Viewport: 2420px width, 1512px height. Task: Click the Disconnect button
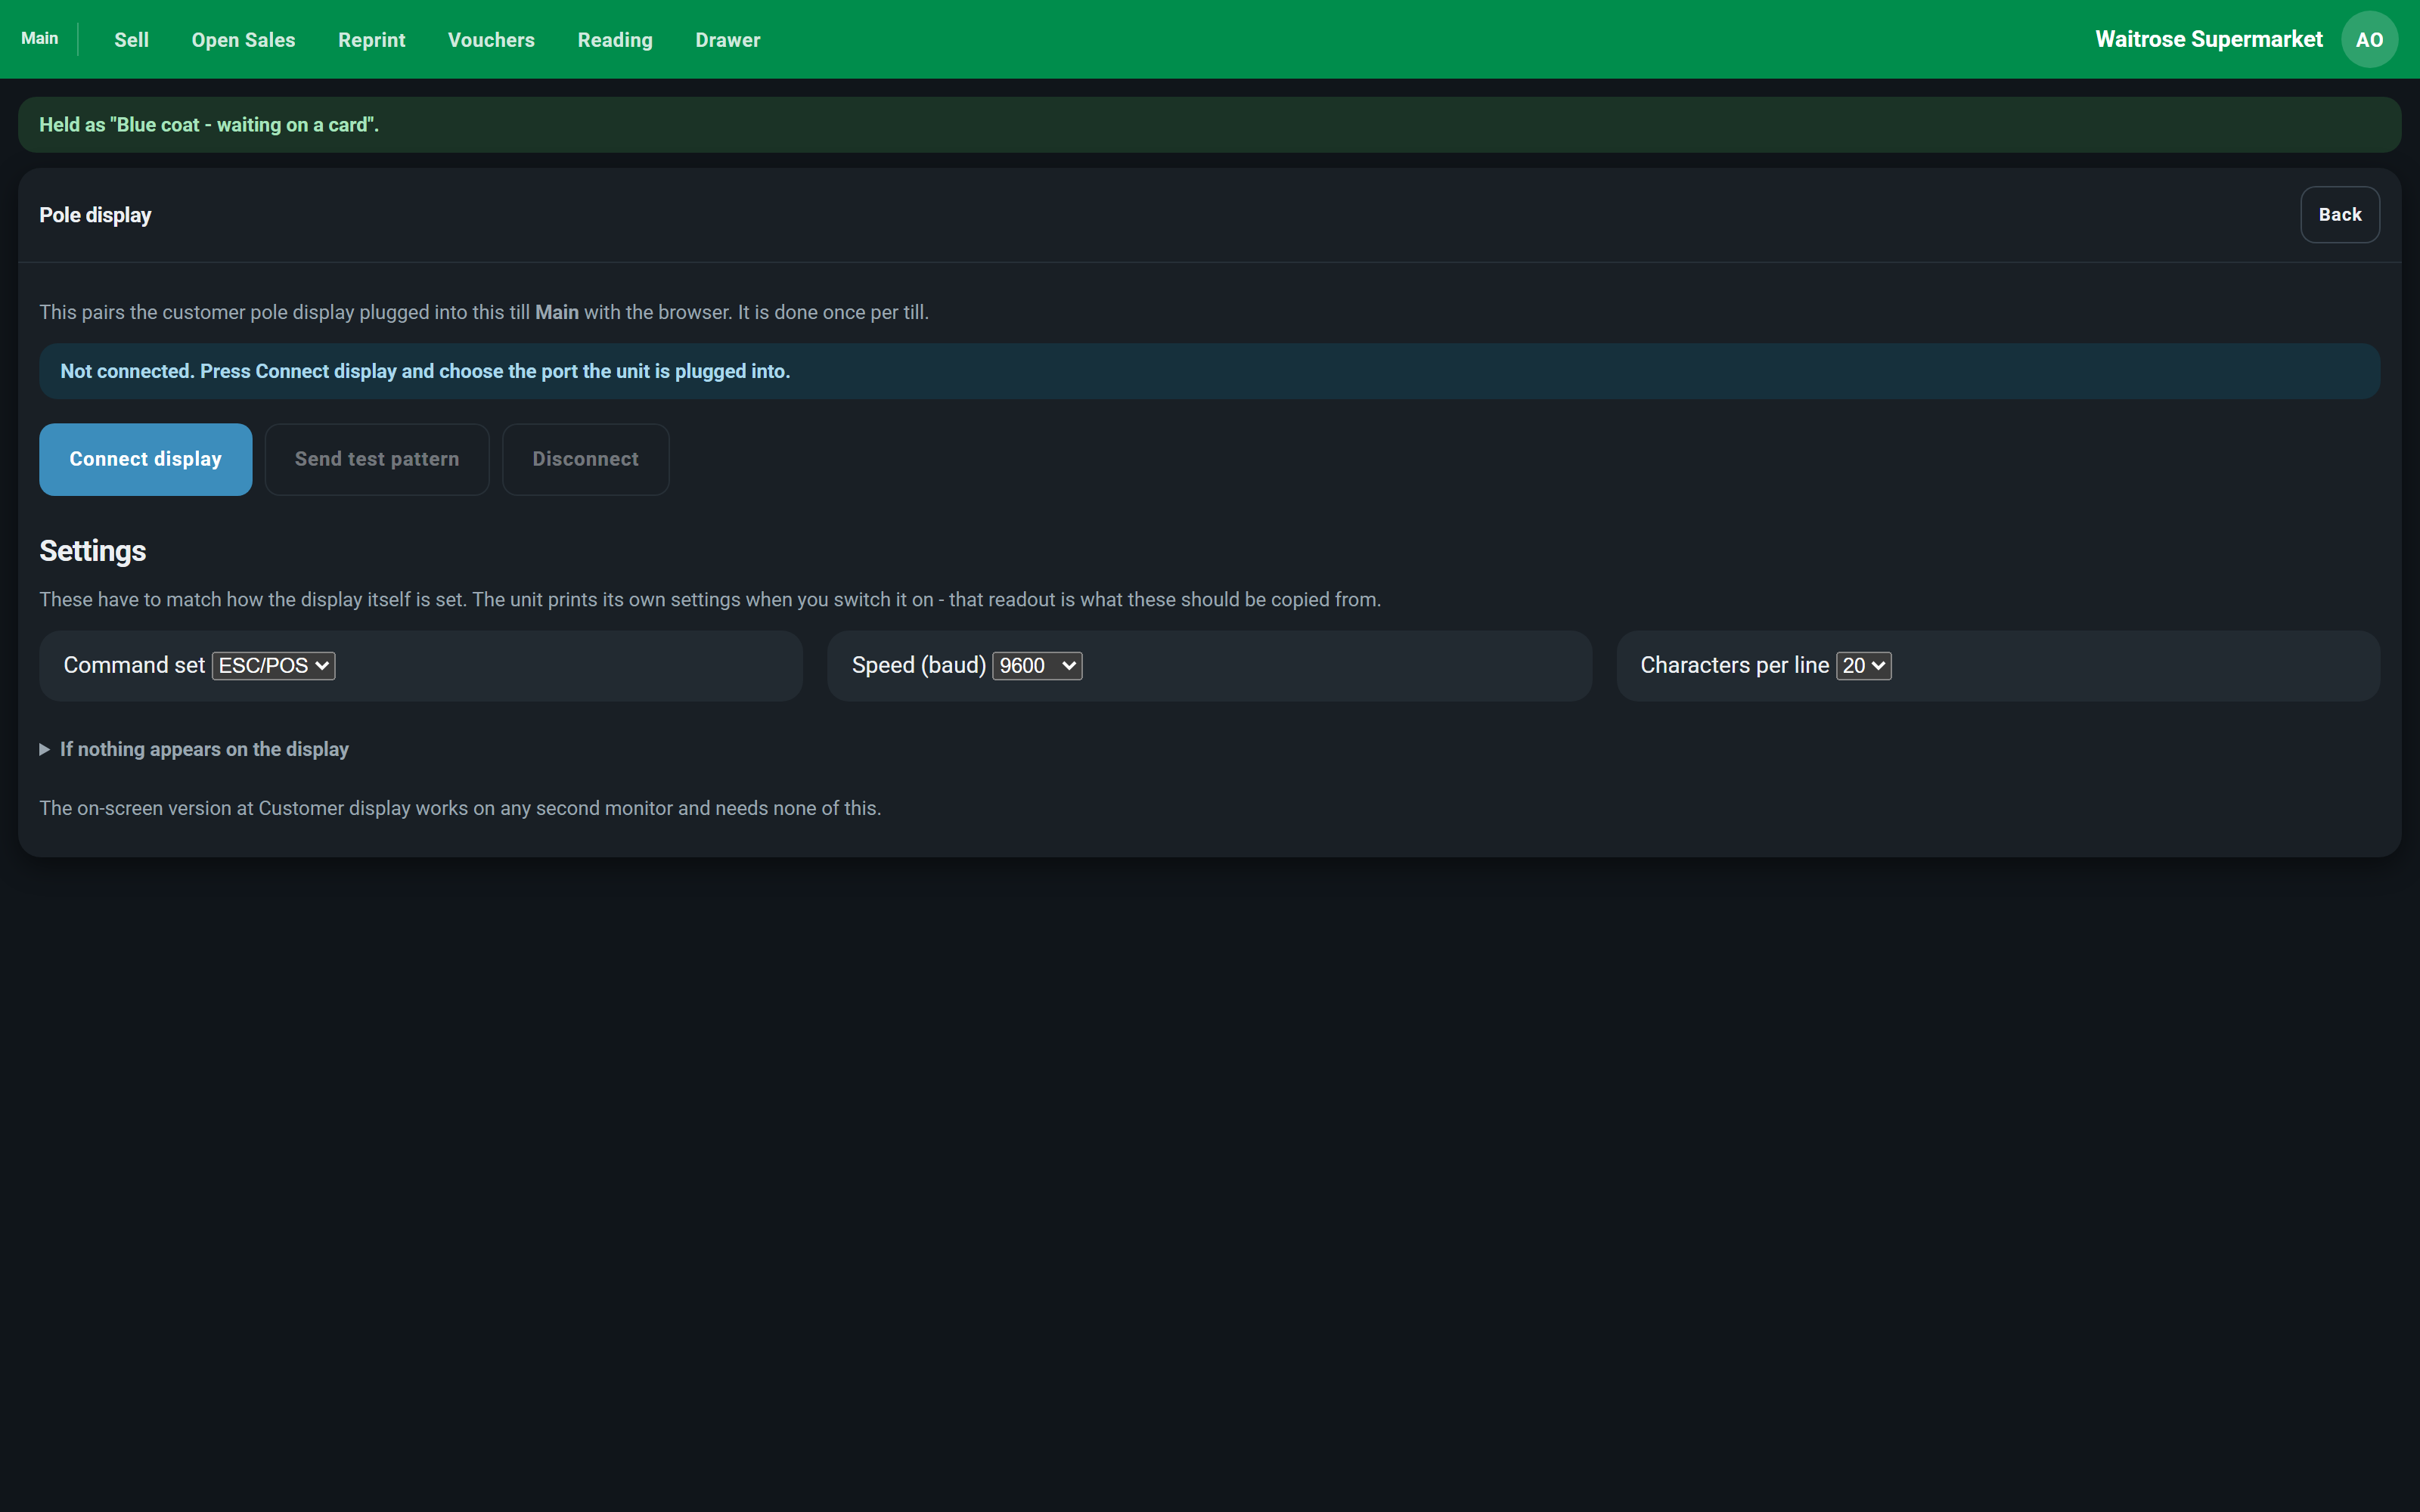coord(585,459)
